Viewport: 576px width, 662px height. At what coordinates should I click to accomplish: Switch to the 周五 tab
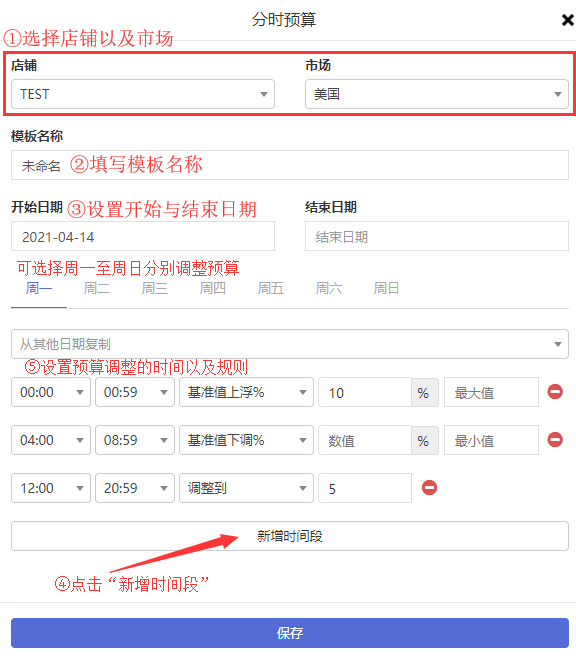(270, 289)
